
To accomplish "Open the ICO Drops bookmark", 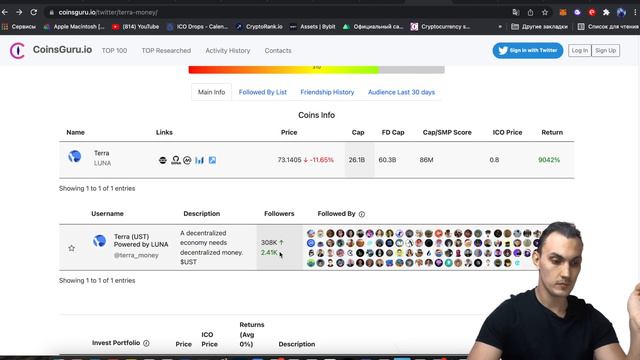I will [198, 27].
